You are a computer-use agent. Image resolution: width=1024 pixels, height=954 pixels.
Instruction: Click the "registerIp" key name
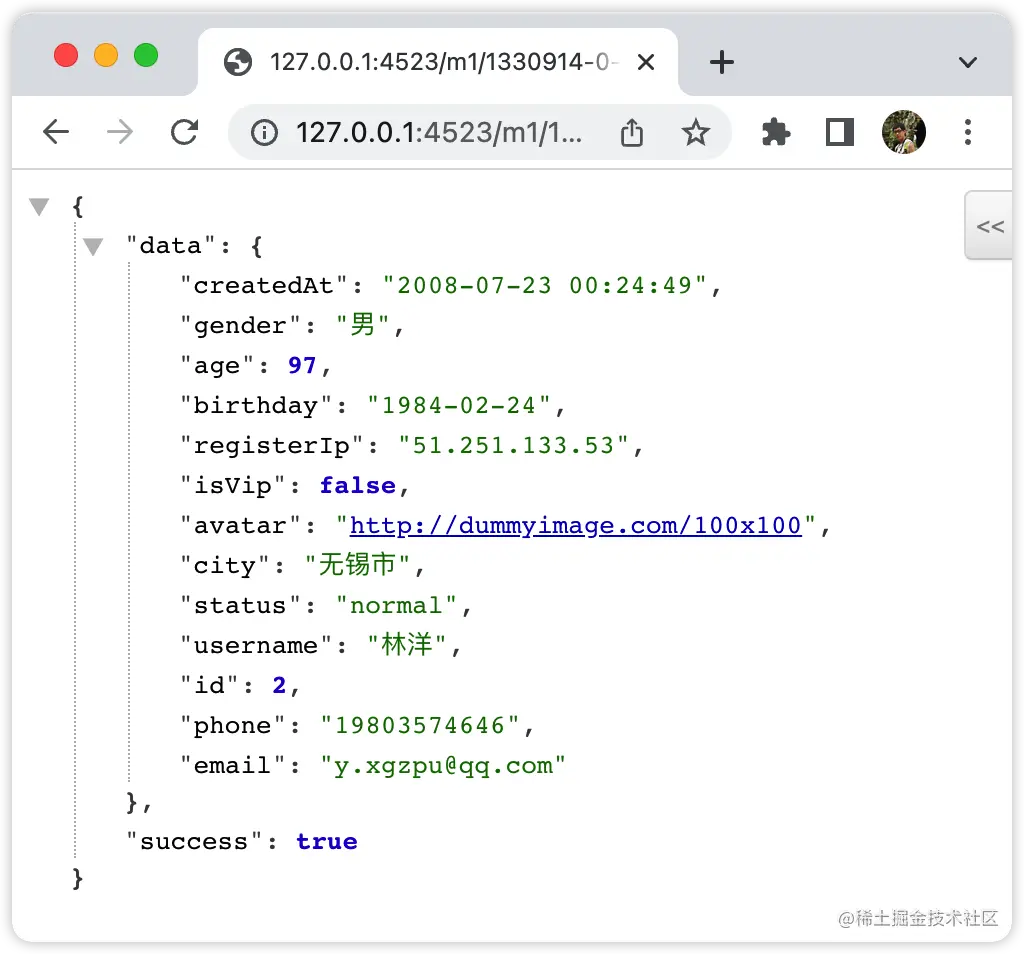271,445
